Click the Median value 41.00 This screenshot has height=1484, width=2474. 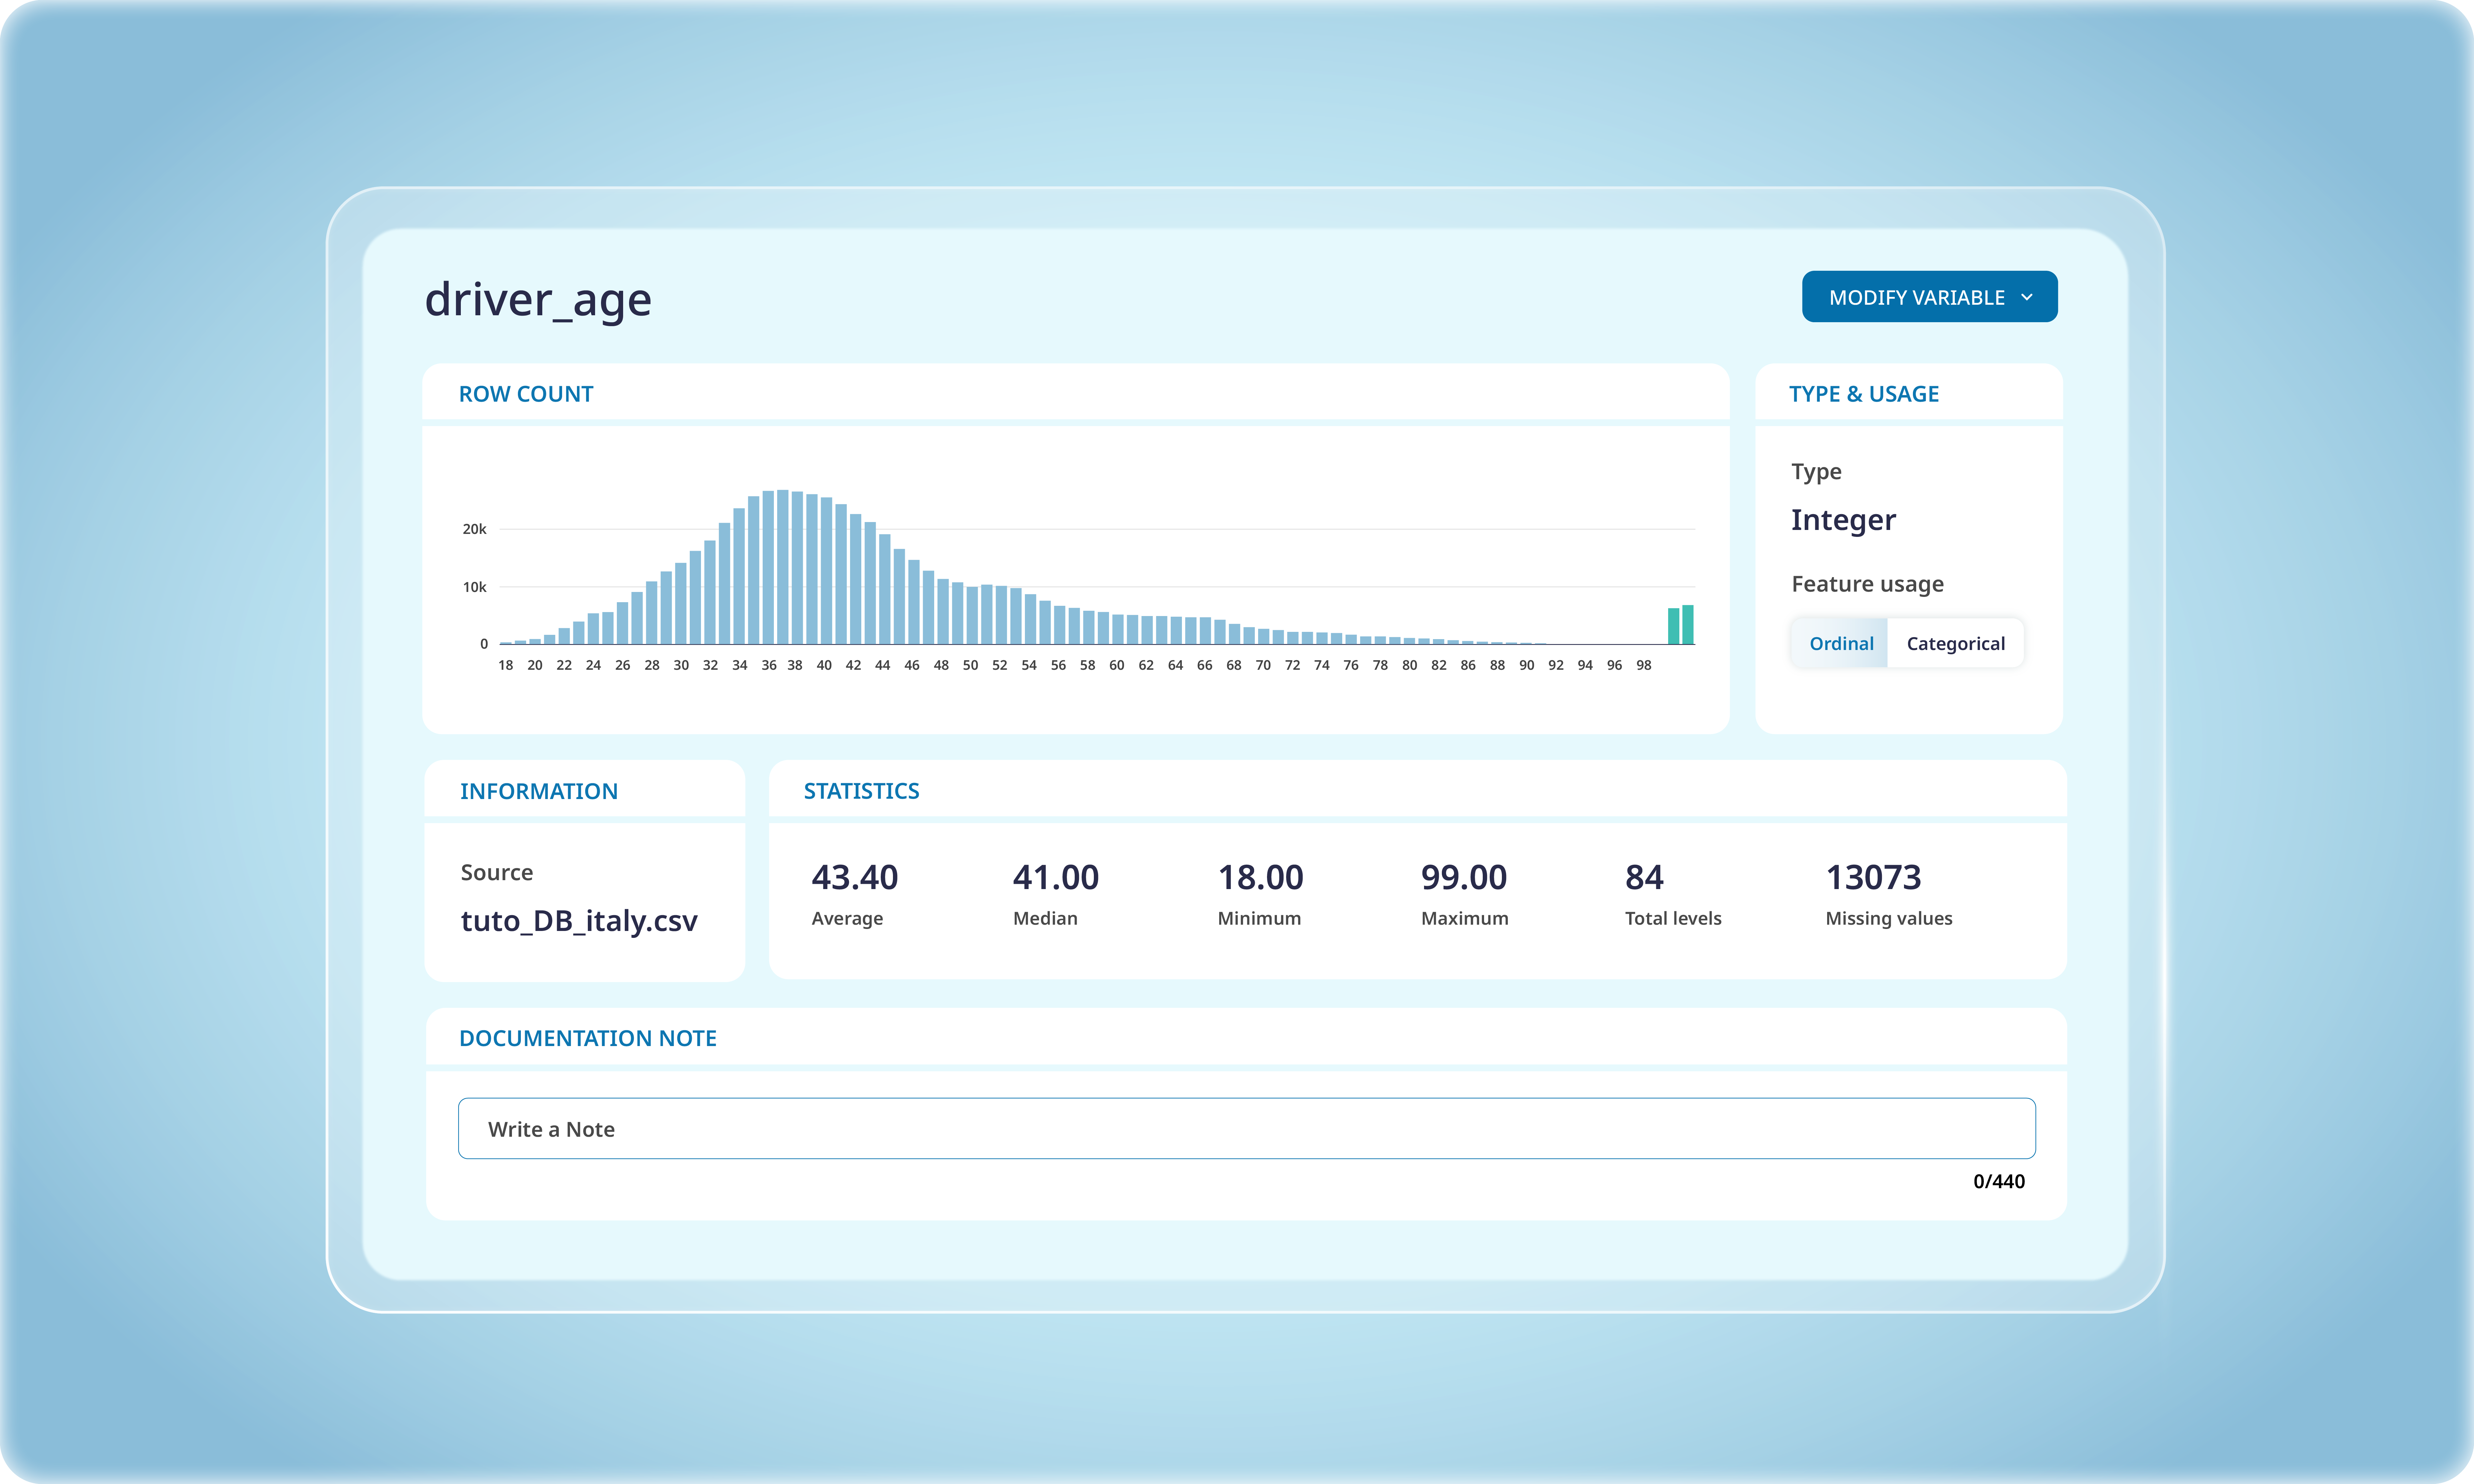[x=1056, y=877]
